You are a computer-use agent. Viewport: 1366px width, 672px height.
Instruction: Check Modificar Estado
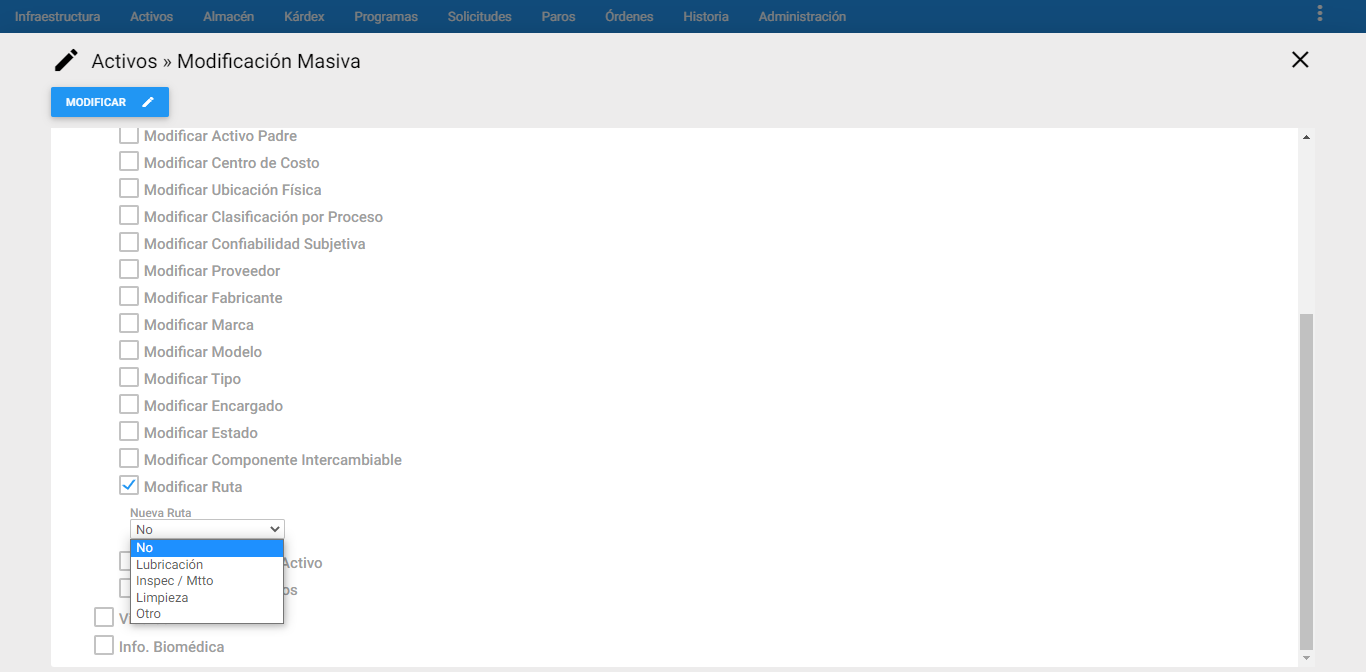129,432
